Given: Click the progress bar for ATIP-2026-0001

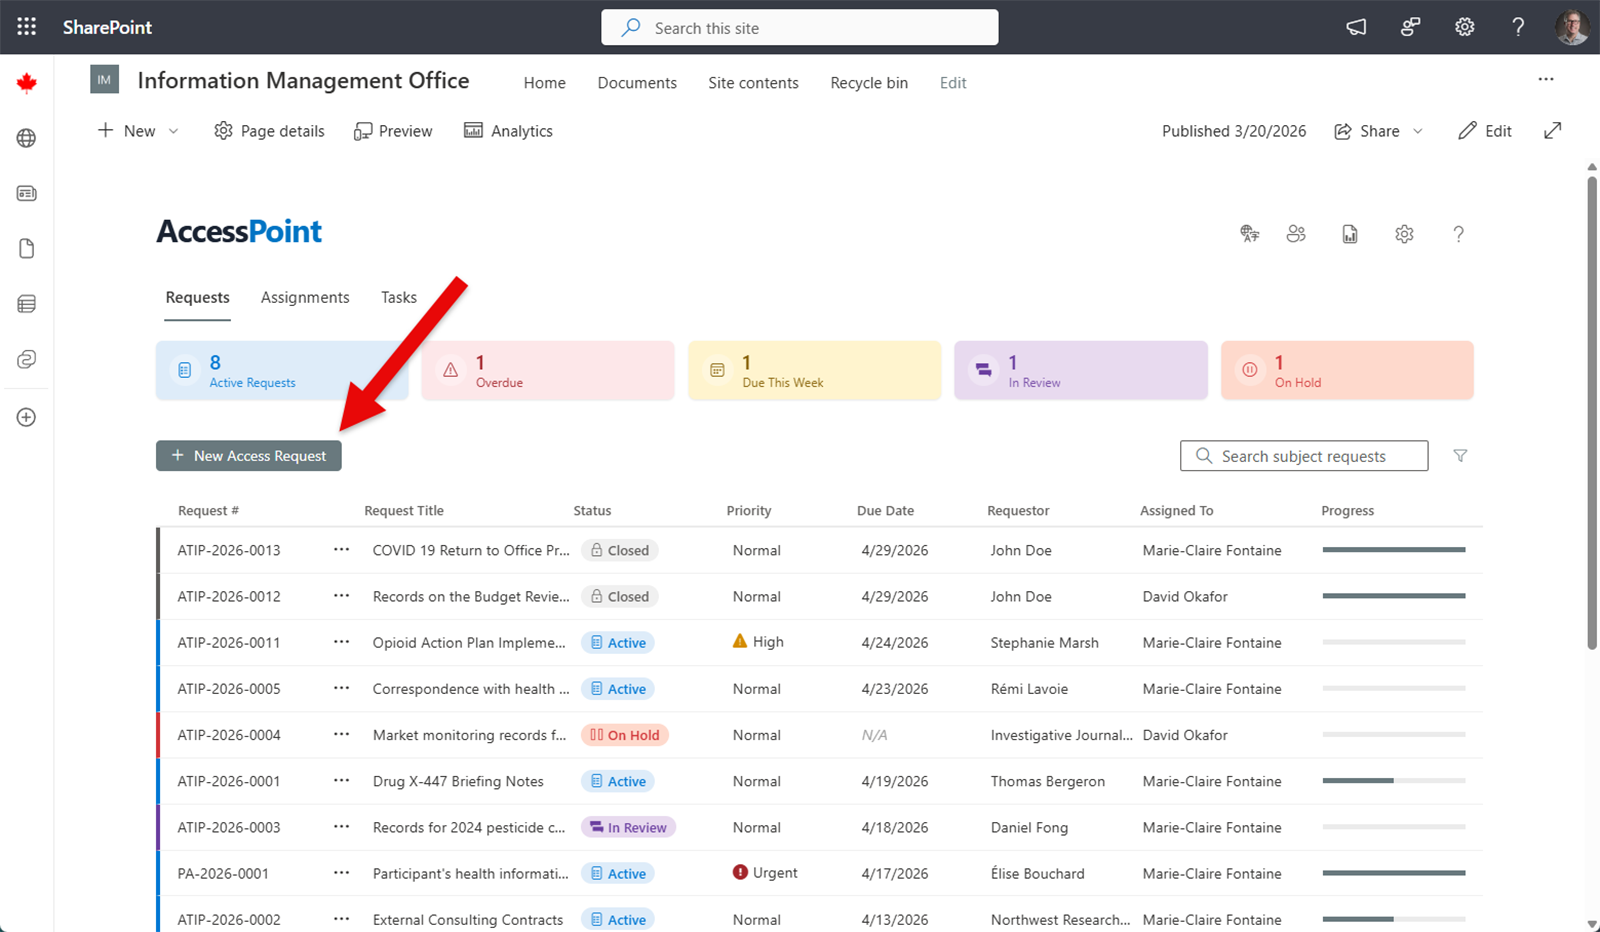Looking at the screenshot, I should coord(1393,781).
